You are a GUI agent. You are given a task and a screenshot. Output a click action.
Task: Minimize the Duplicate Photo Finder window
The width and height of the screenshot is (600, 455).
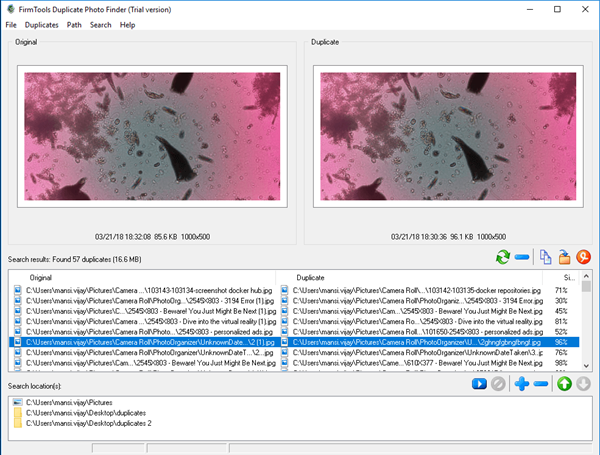(x=530, y=9)
